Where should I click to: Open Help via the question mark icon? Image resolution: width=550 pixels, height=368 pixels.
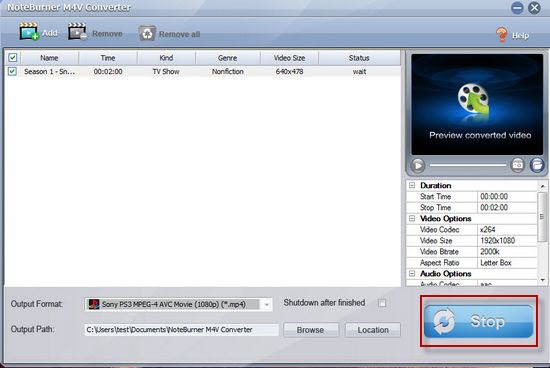click(502, 34)
